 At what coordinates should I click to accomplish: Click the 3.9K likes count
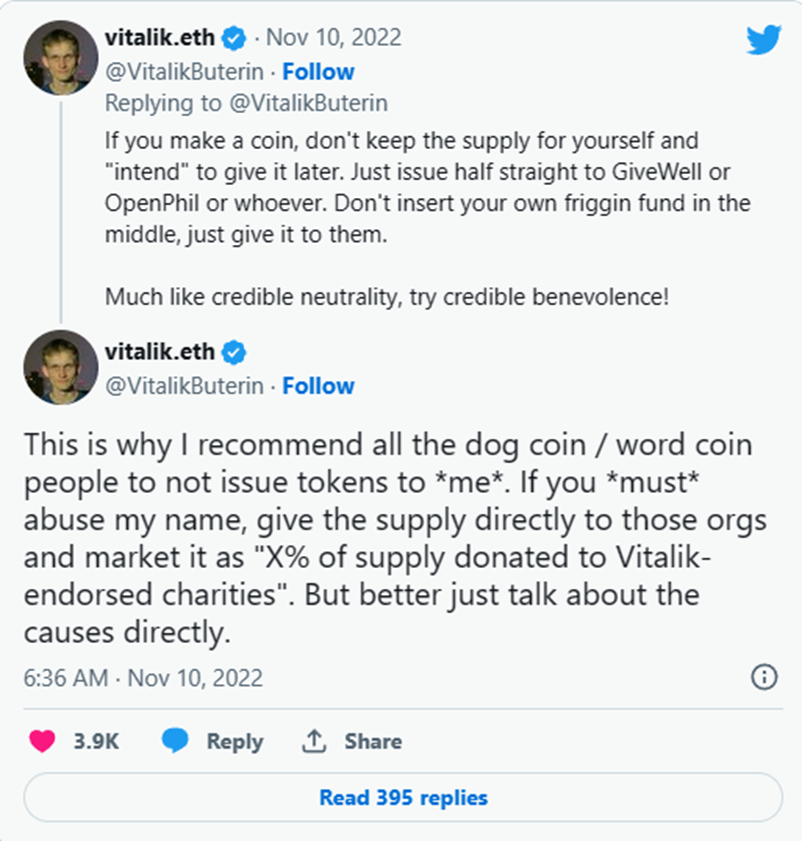pyautogui.click(x=97, y=741)
